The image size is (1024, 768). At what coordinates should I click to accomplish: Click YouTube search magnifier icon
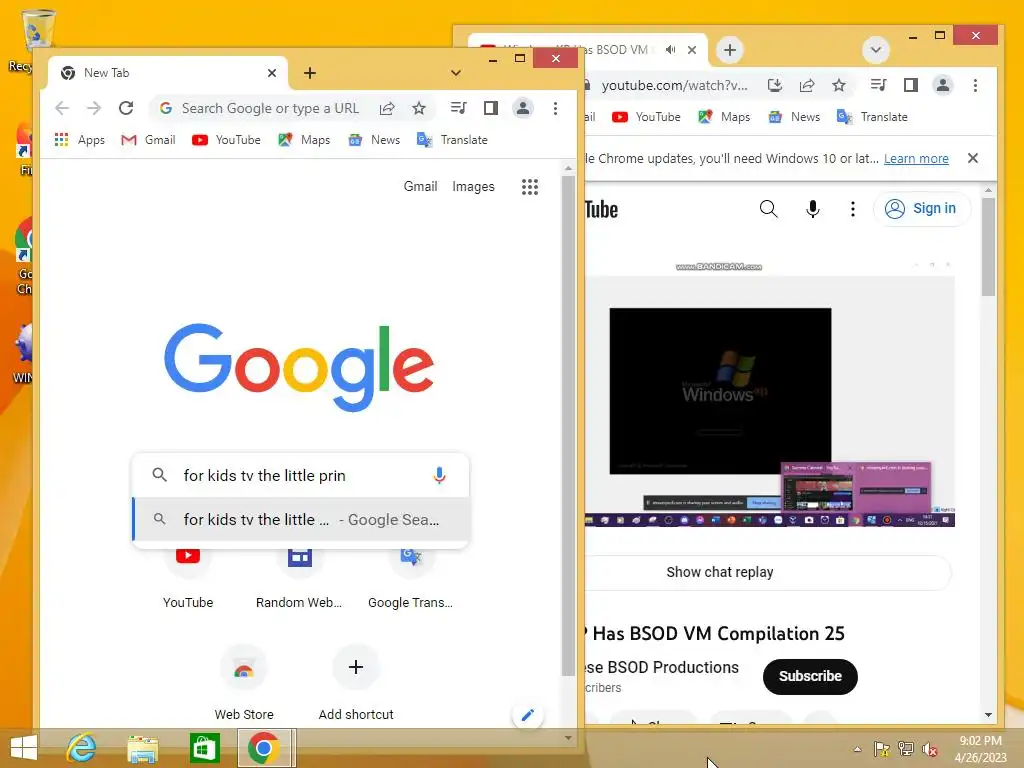(x=769, y=209)
